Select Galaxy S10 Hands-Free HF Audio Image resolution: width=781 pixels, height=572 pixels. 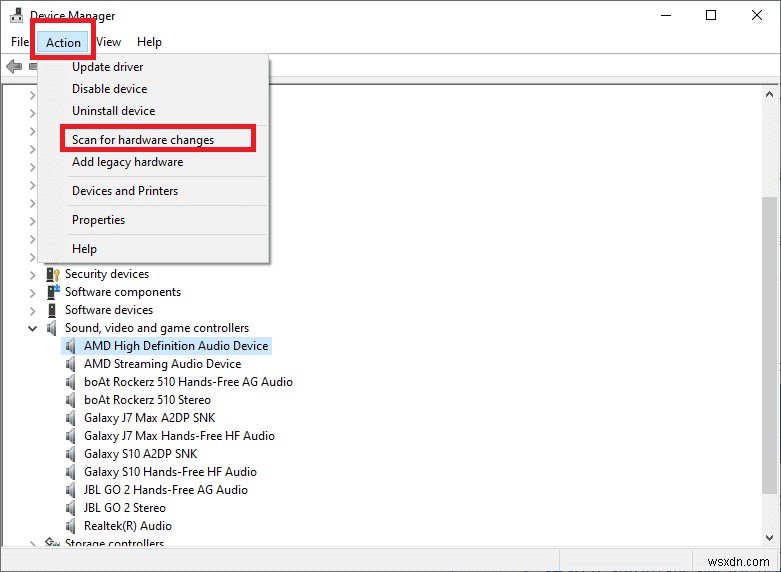pos(170,472)
